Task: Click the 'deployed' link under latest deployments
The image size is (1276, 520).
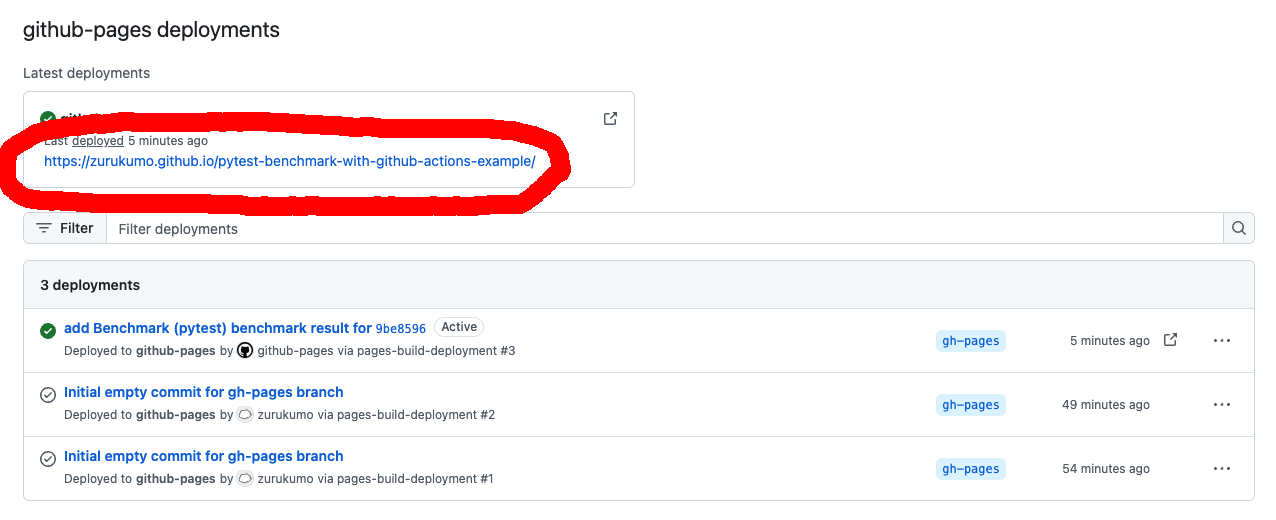Action: pyautogui.click(x=98, y=141)
